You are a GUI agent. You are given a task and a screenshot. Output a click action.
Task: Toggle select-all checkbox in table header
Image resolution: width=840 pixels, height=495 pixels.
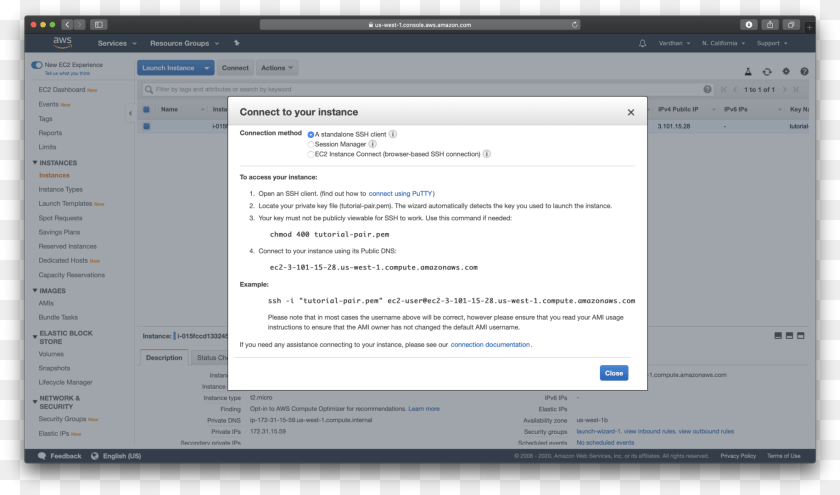(146, 109)
